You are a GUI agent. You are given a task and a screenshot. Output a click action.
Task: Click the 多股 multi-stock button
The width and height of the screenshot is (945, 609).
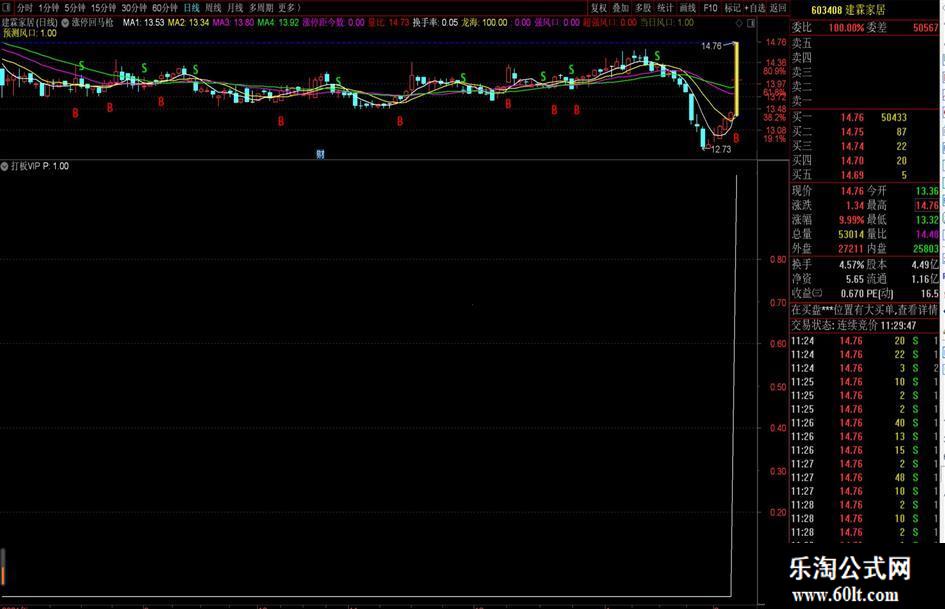click(643, 8)
